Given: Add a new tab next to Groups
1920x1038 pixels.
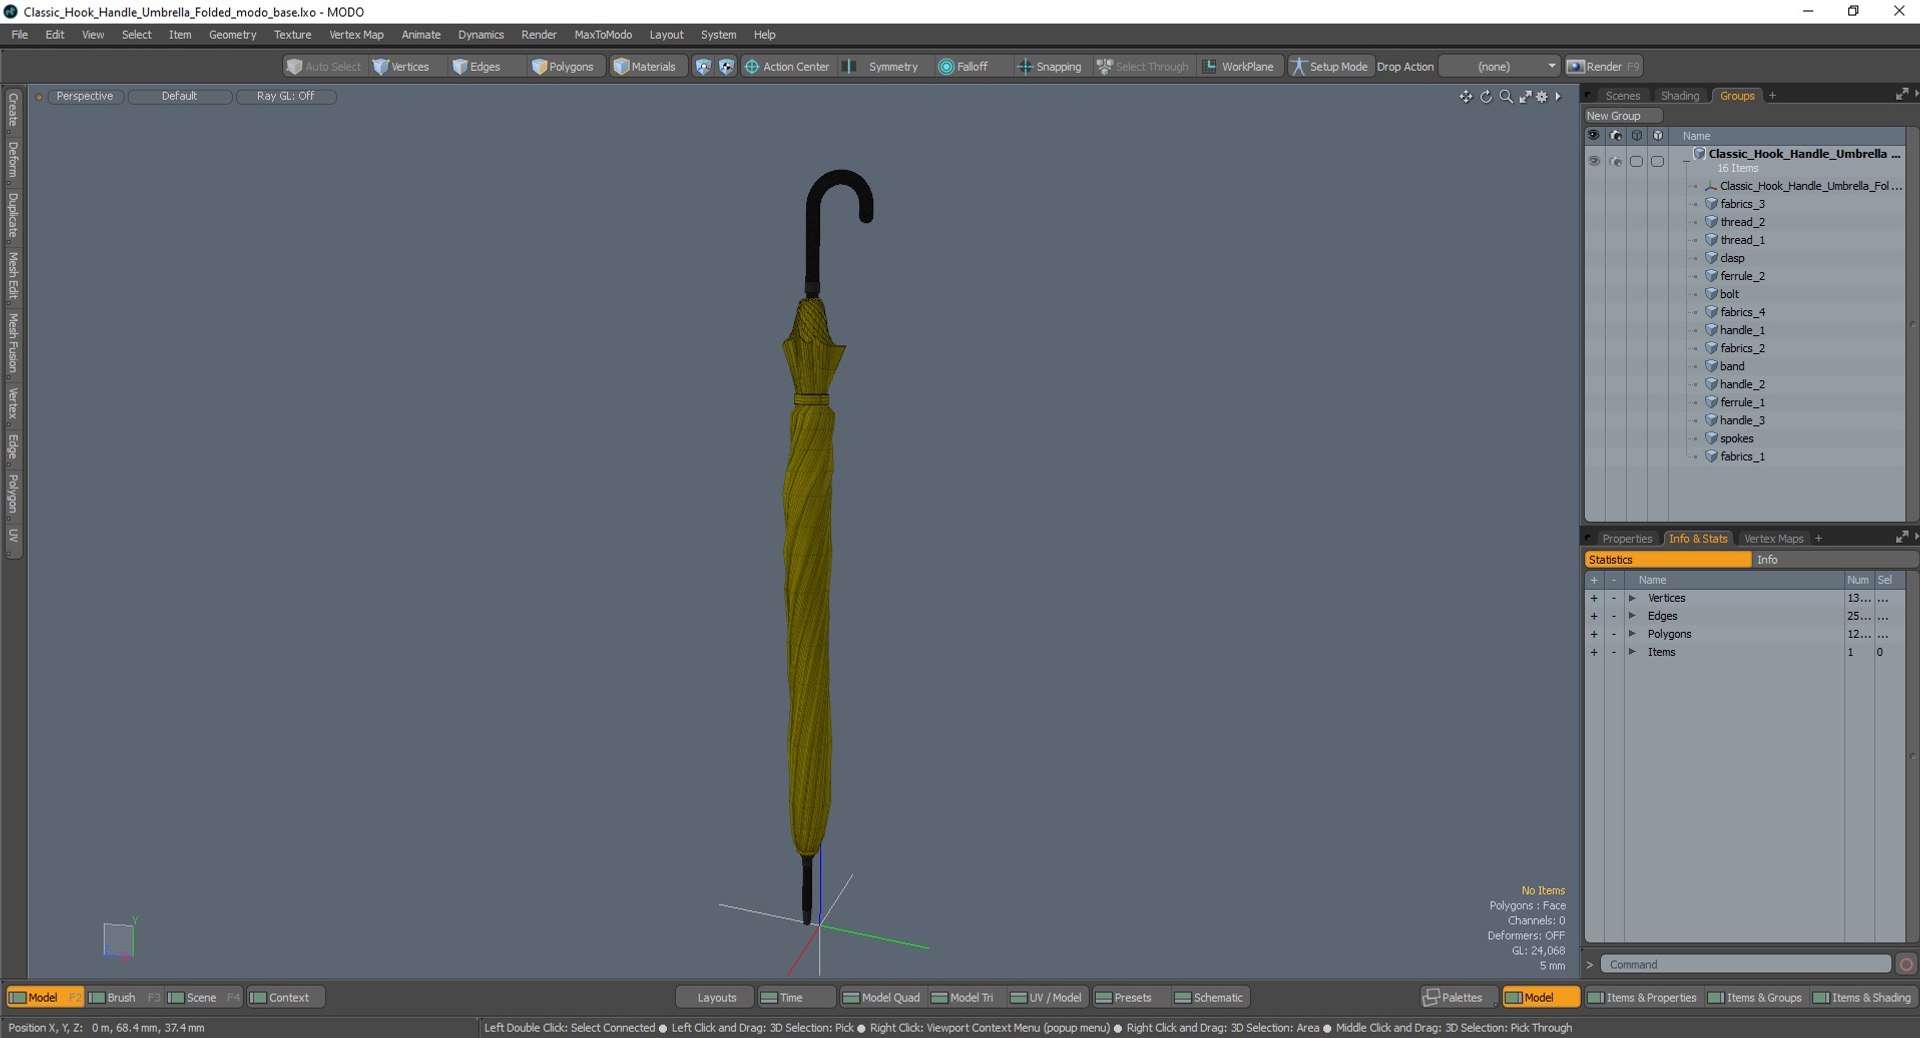Looking at the screenshot, I should coord(1773,96).
